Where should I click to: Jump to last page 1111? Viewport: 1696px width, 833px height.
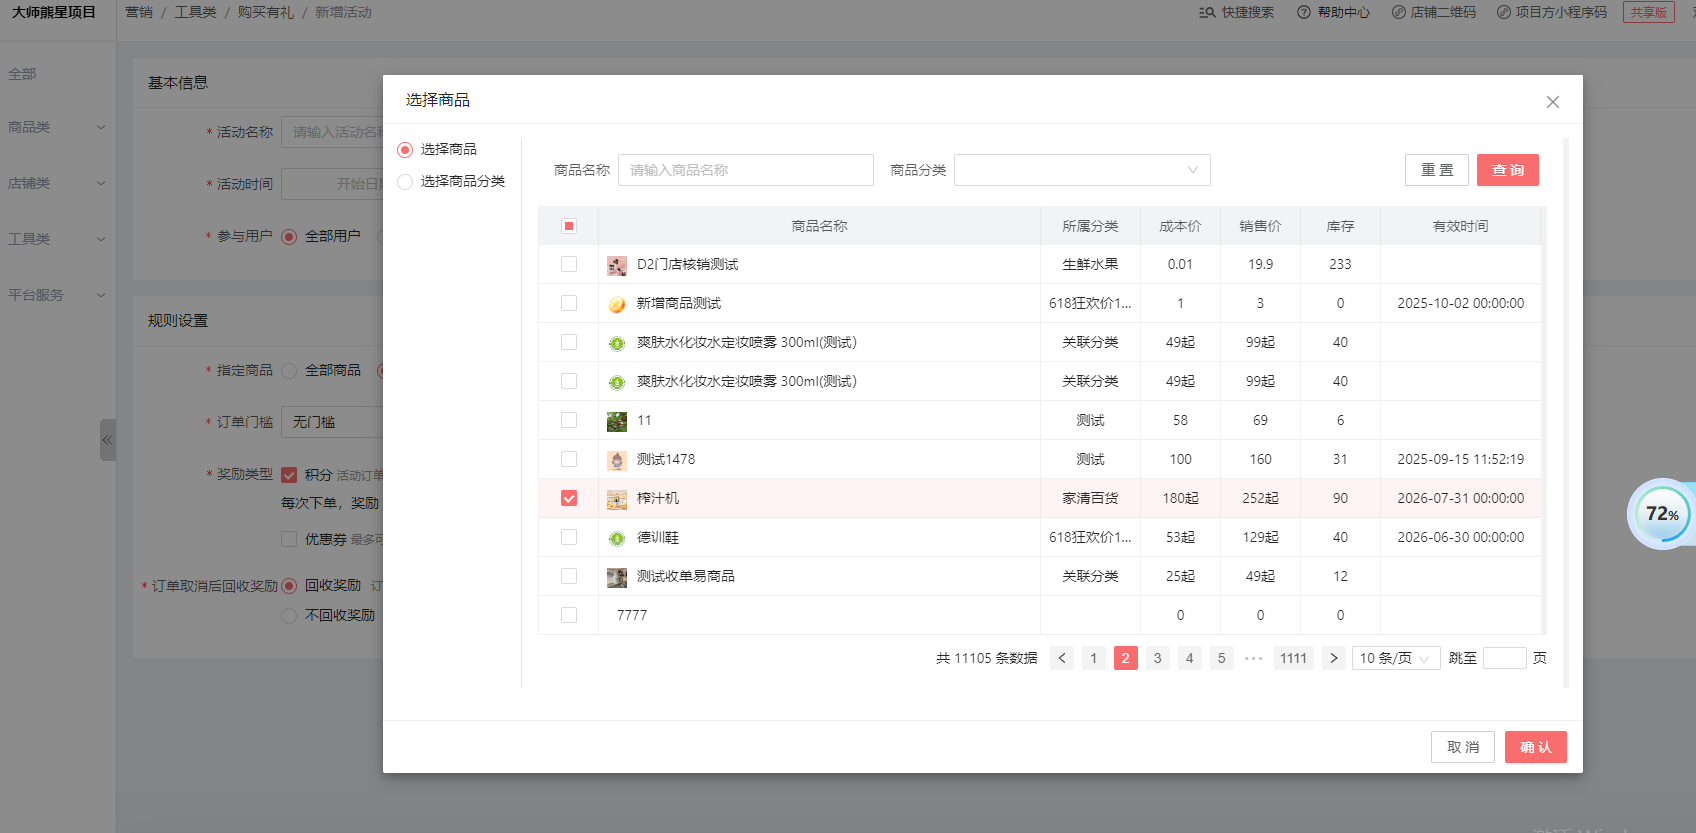(1293, 658)
